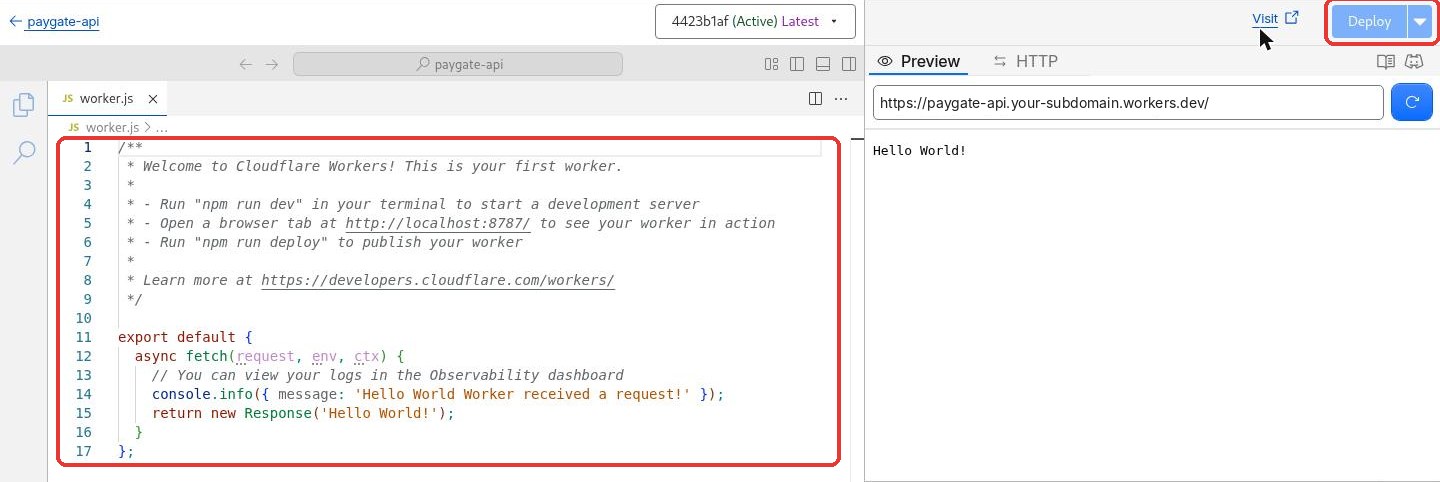Open the Visit link
The image size is (1440, 482).
pos(1275,18)
